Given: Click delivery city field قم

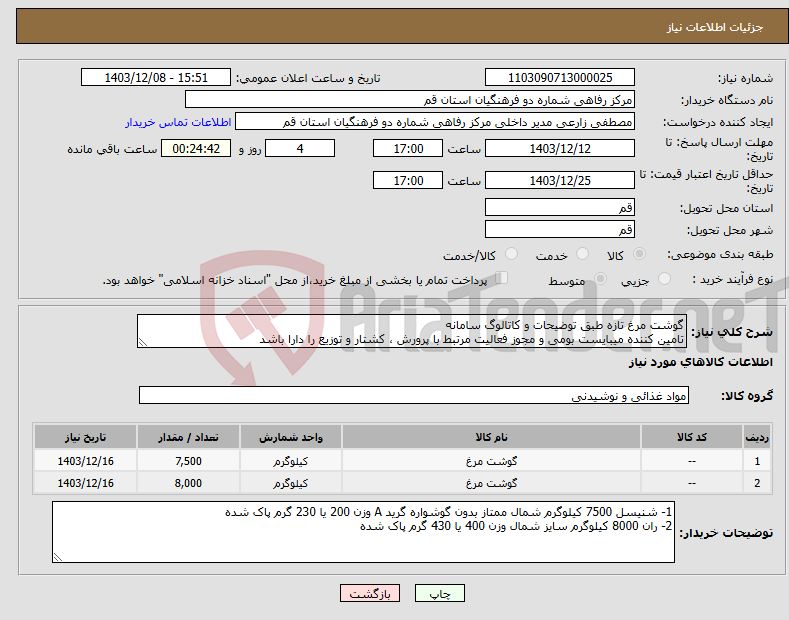Looking at the screenshot, I should tap(560, 229).
